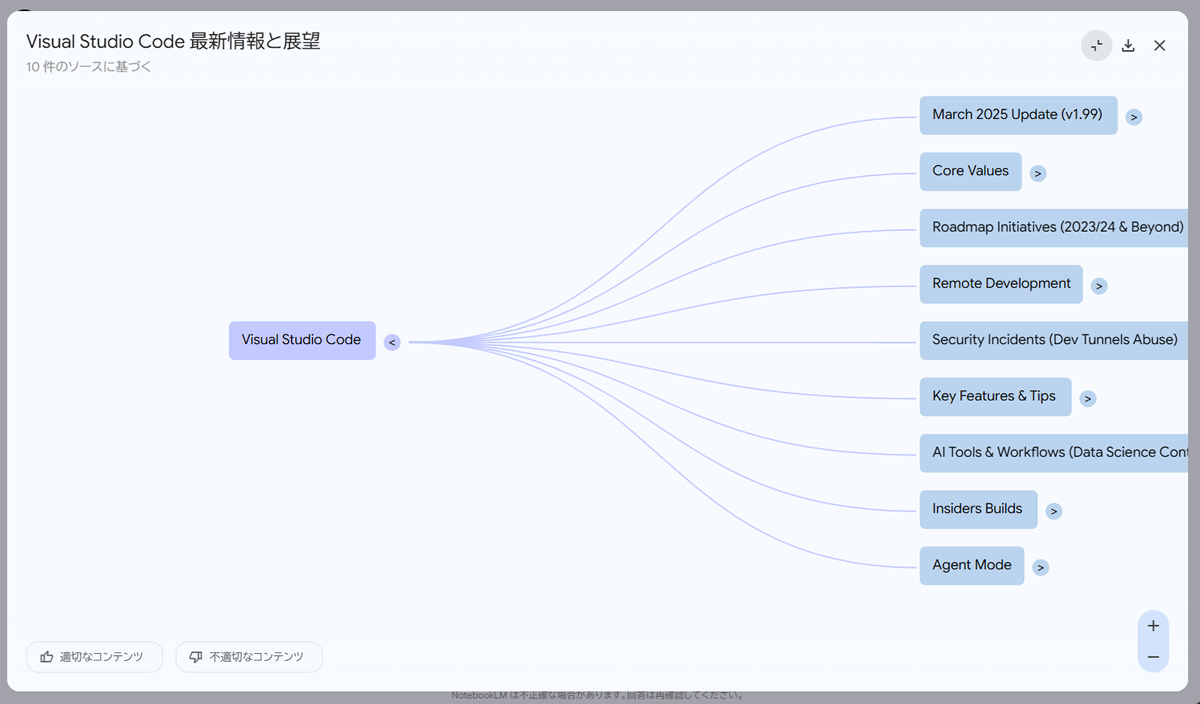The width and height of the screenshot is (1200, 704).
Task: Click thumbs down 不適切なコンテンツ button
Action: [x=249, y=657]
